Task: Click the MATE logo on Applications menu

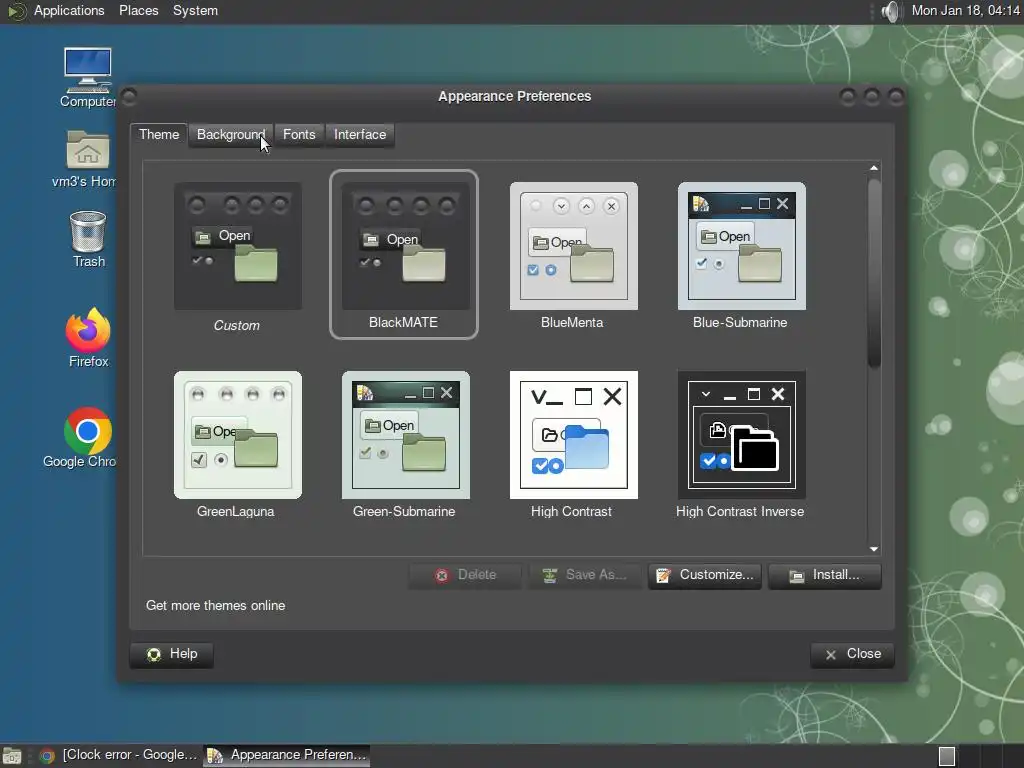Action: tap(16, 11)
